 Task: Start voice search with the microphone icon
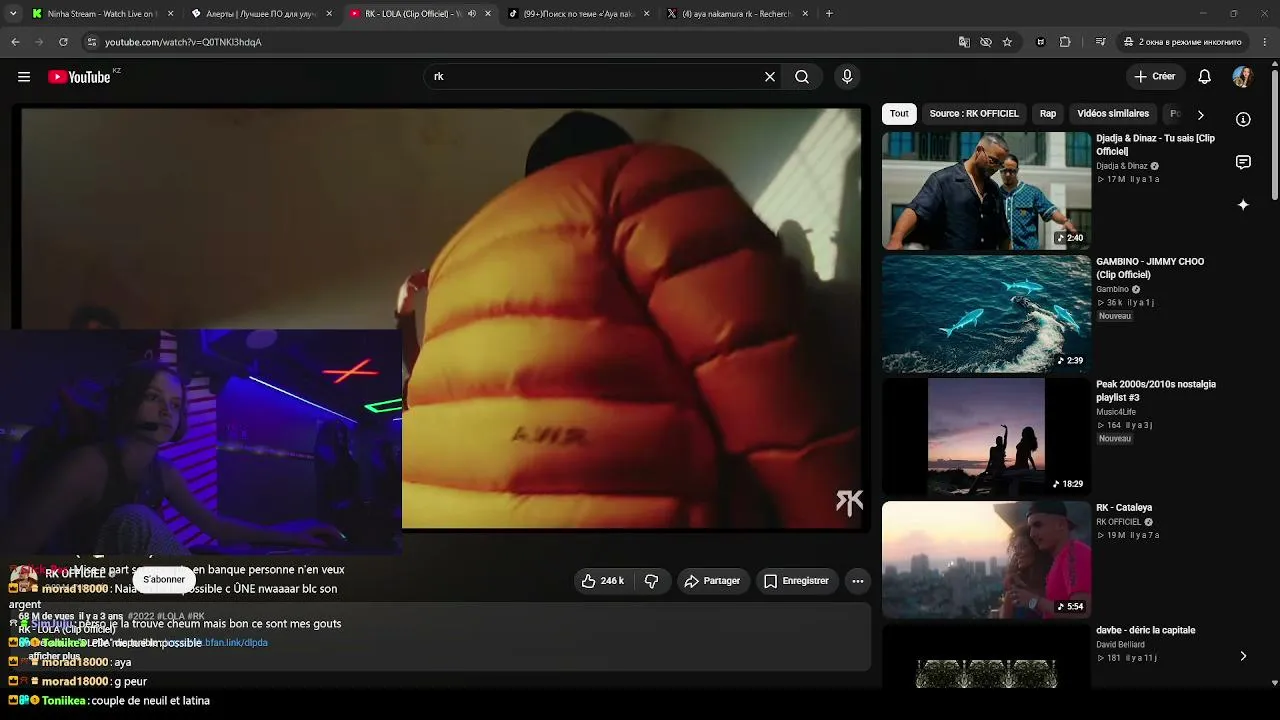pos(847,77)
